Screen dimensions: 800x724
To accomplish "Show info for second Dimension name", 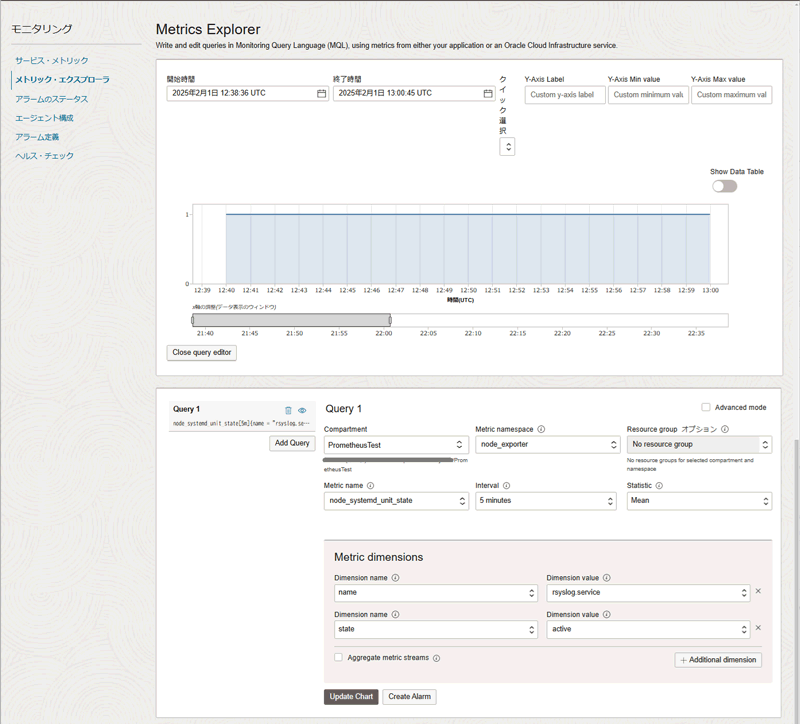I will pos(395,614).
